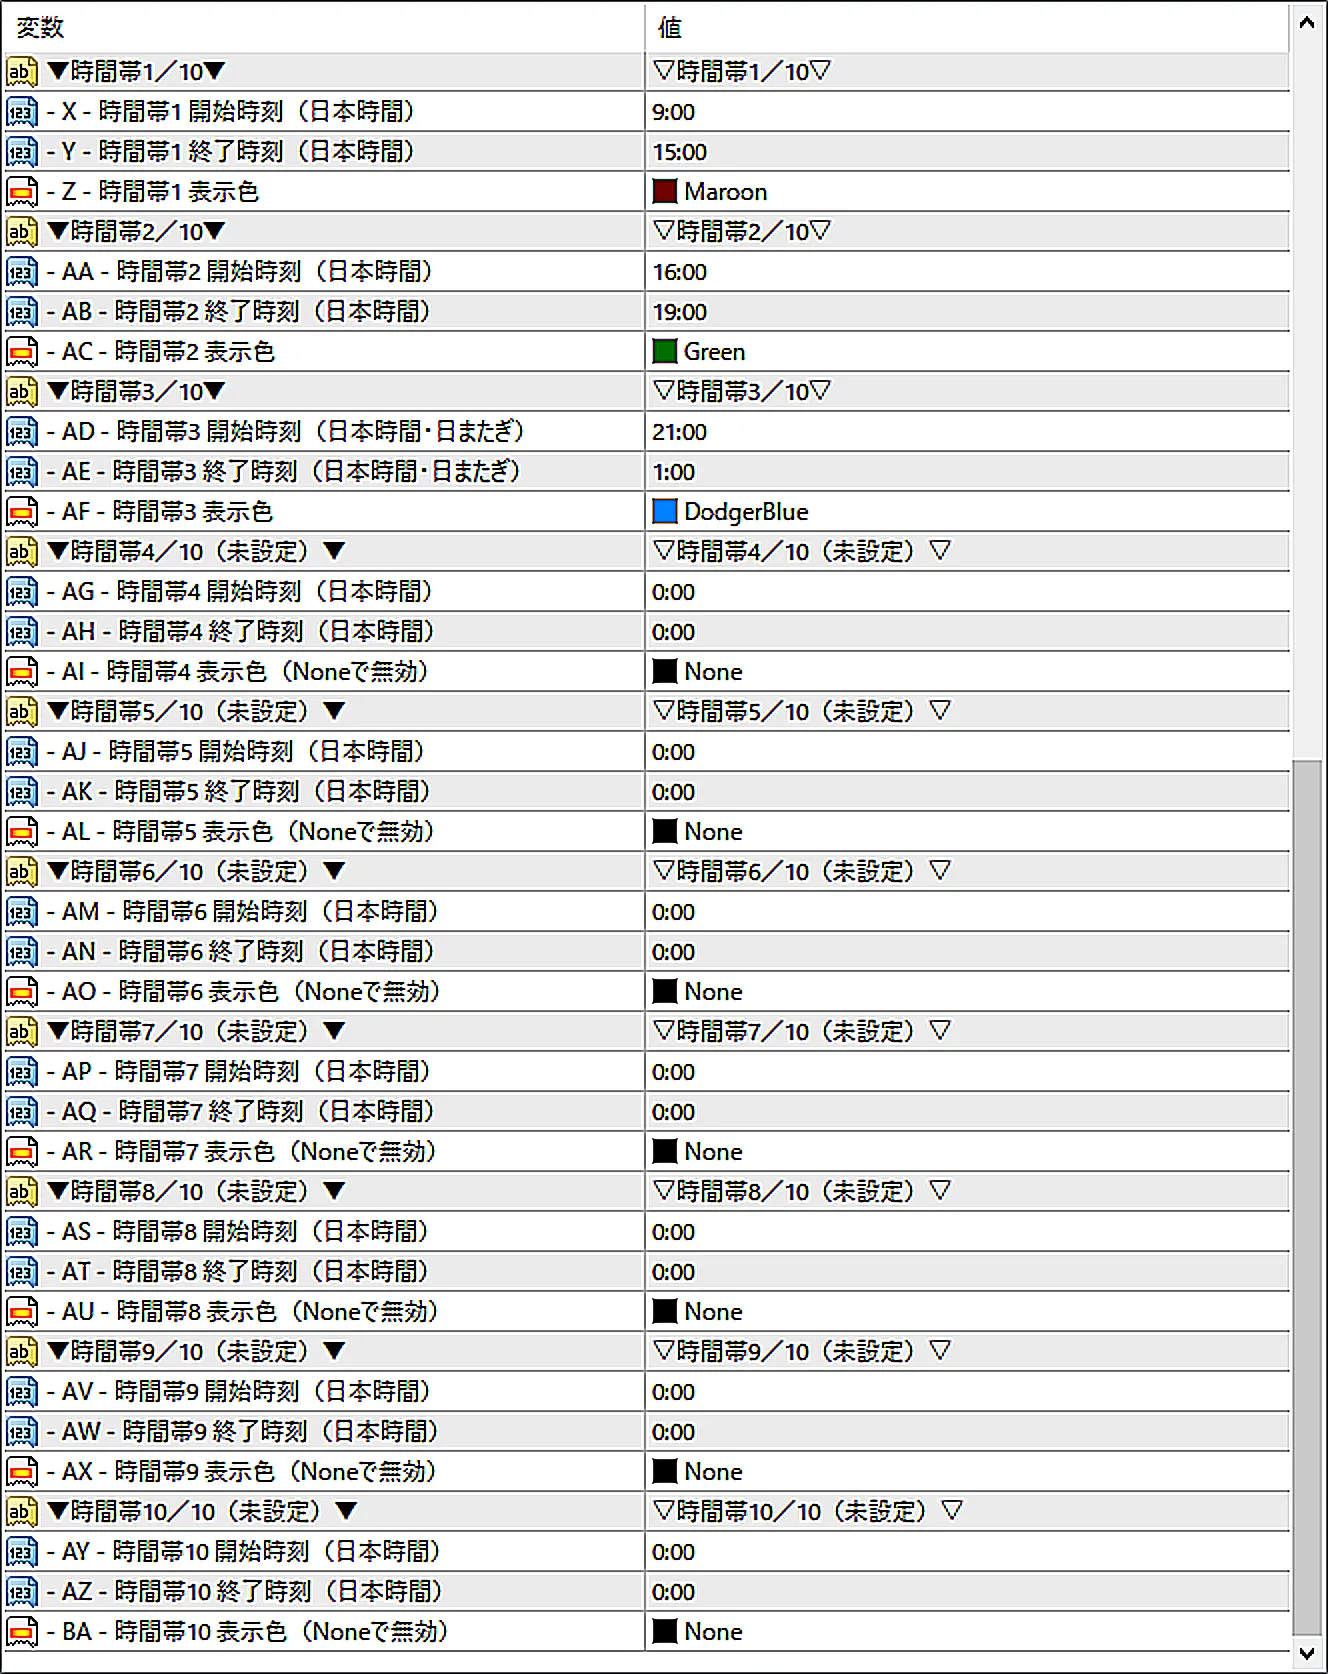Click the numeric icon for AA - 時間帯2 開始時刻
Viewport: 1328px width, 1674px height.
click(22, 272)
